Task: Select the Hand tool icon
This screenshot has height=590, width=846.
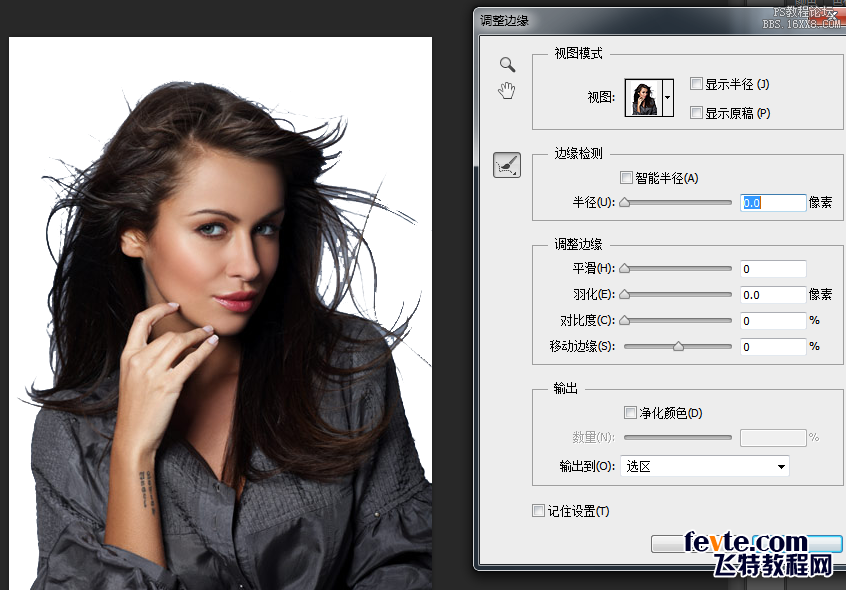Action: pos(507,91)
